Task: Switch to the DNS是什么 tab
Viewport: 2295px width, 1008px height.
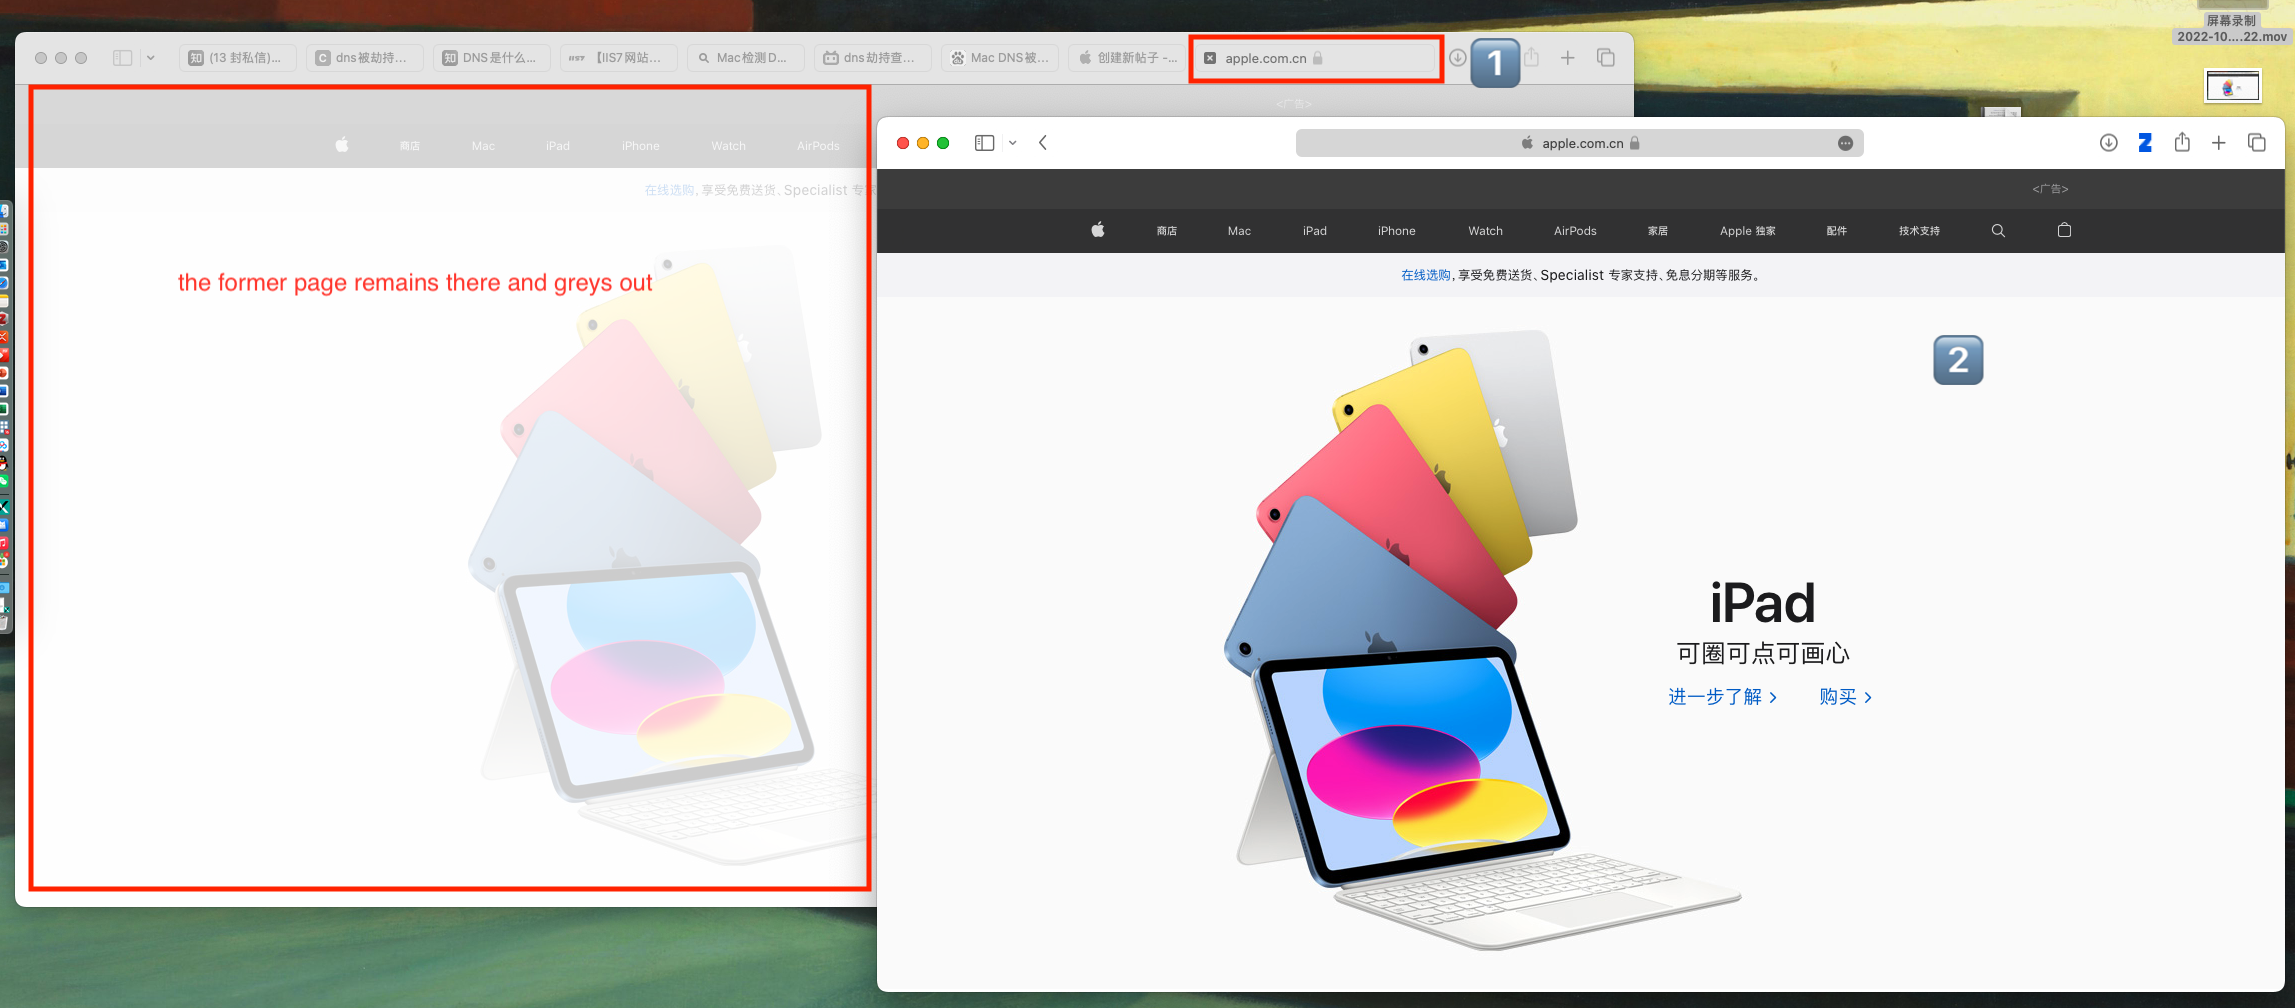Action: click(x=492, y=58)
